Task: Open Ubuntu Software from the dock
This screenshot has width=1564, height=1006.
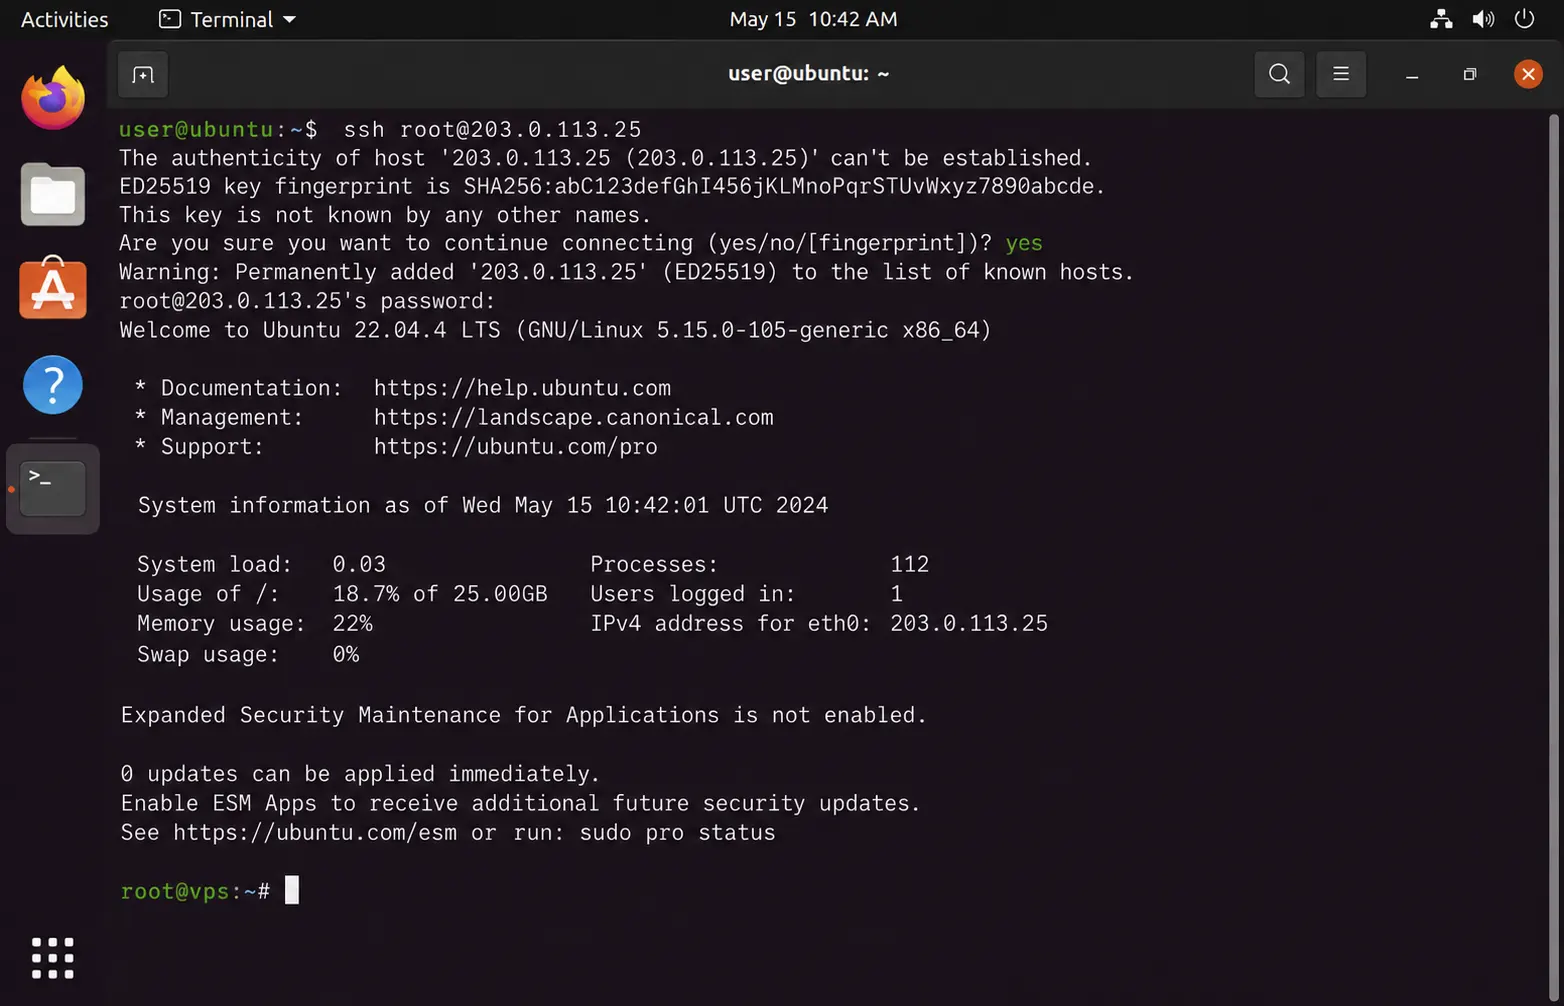Action: (x=53, y=289)
